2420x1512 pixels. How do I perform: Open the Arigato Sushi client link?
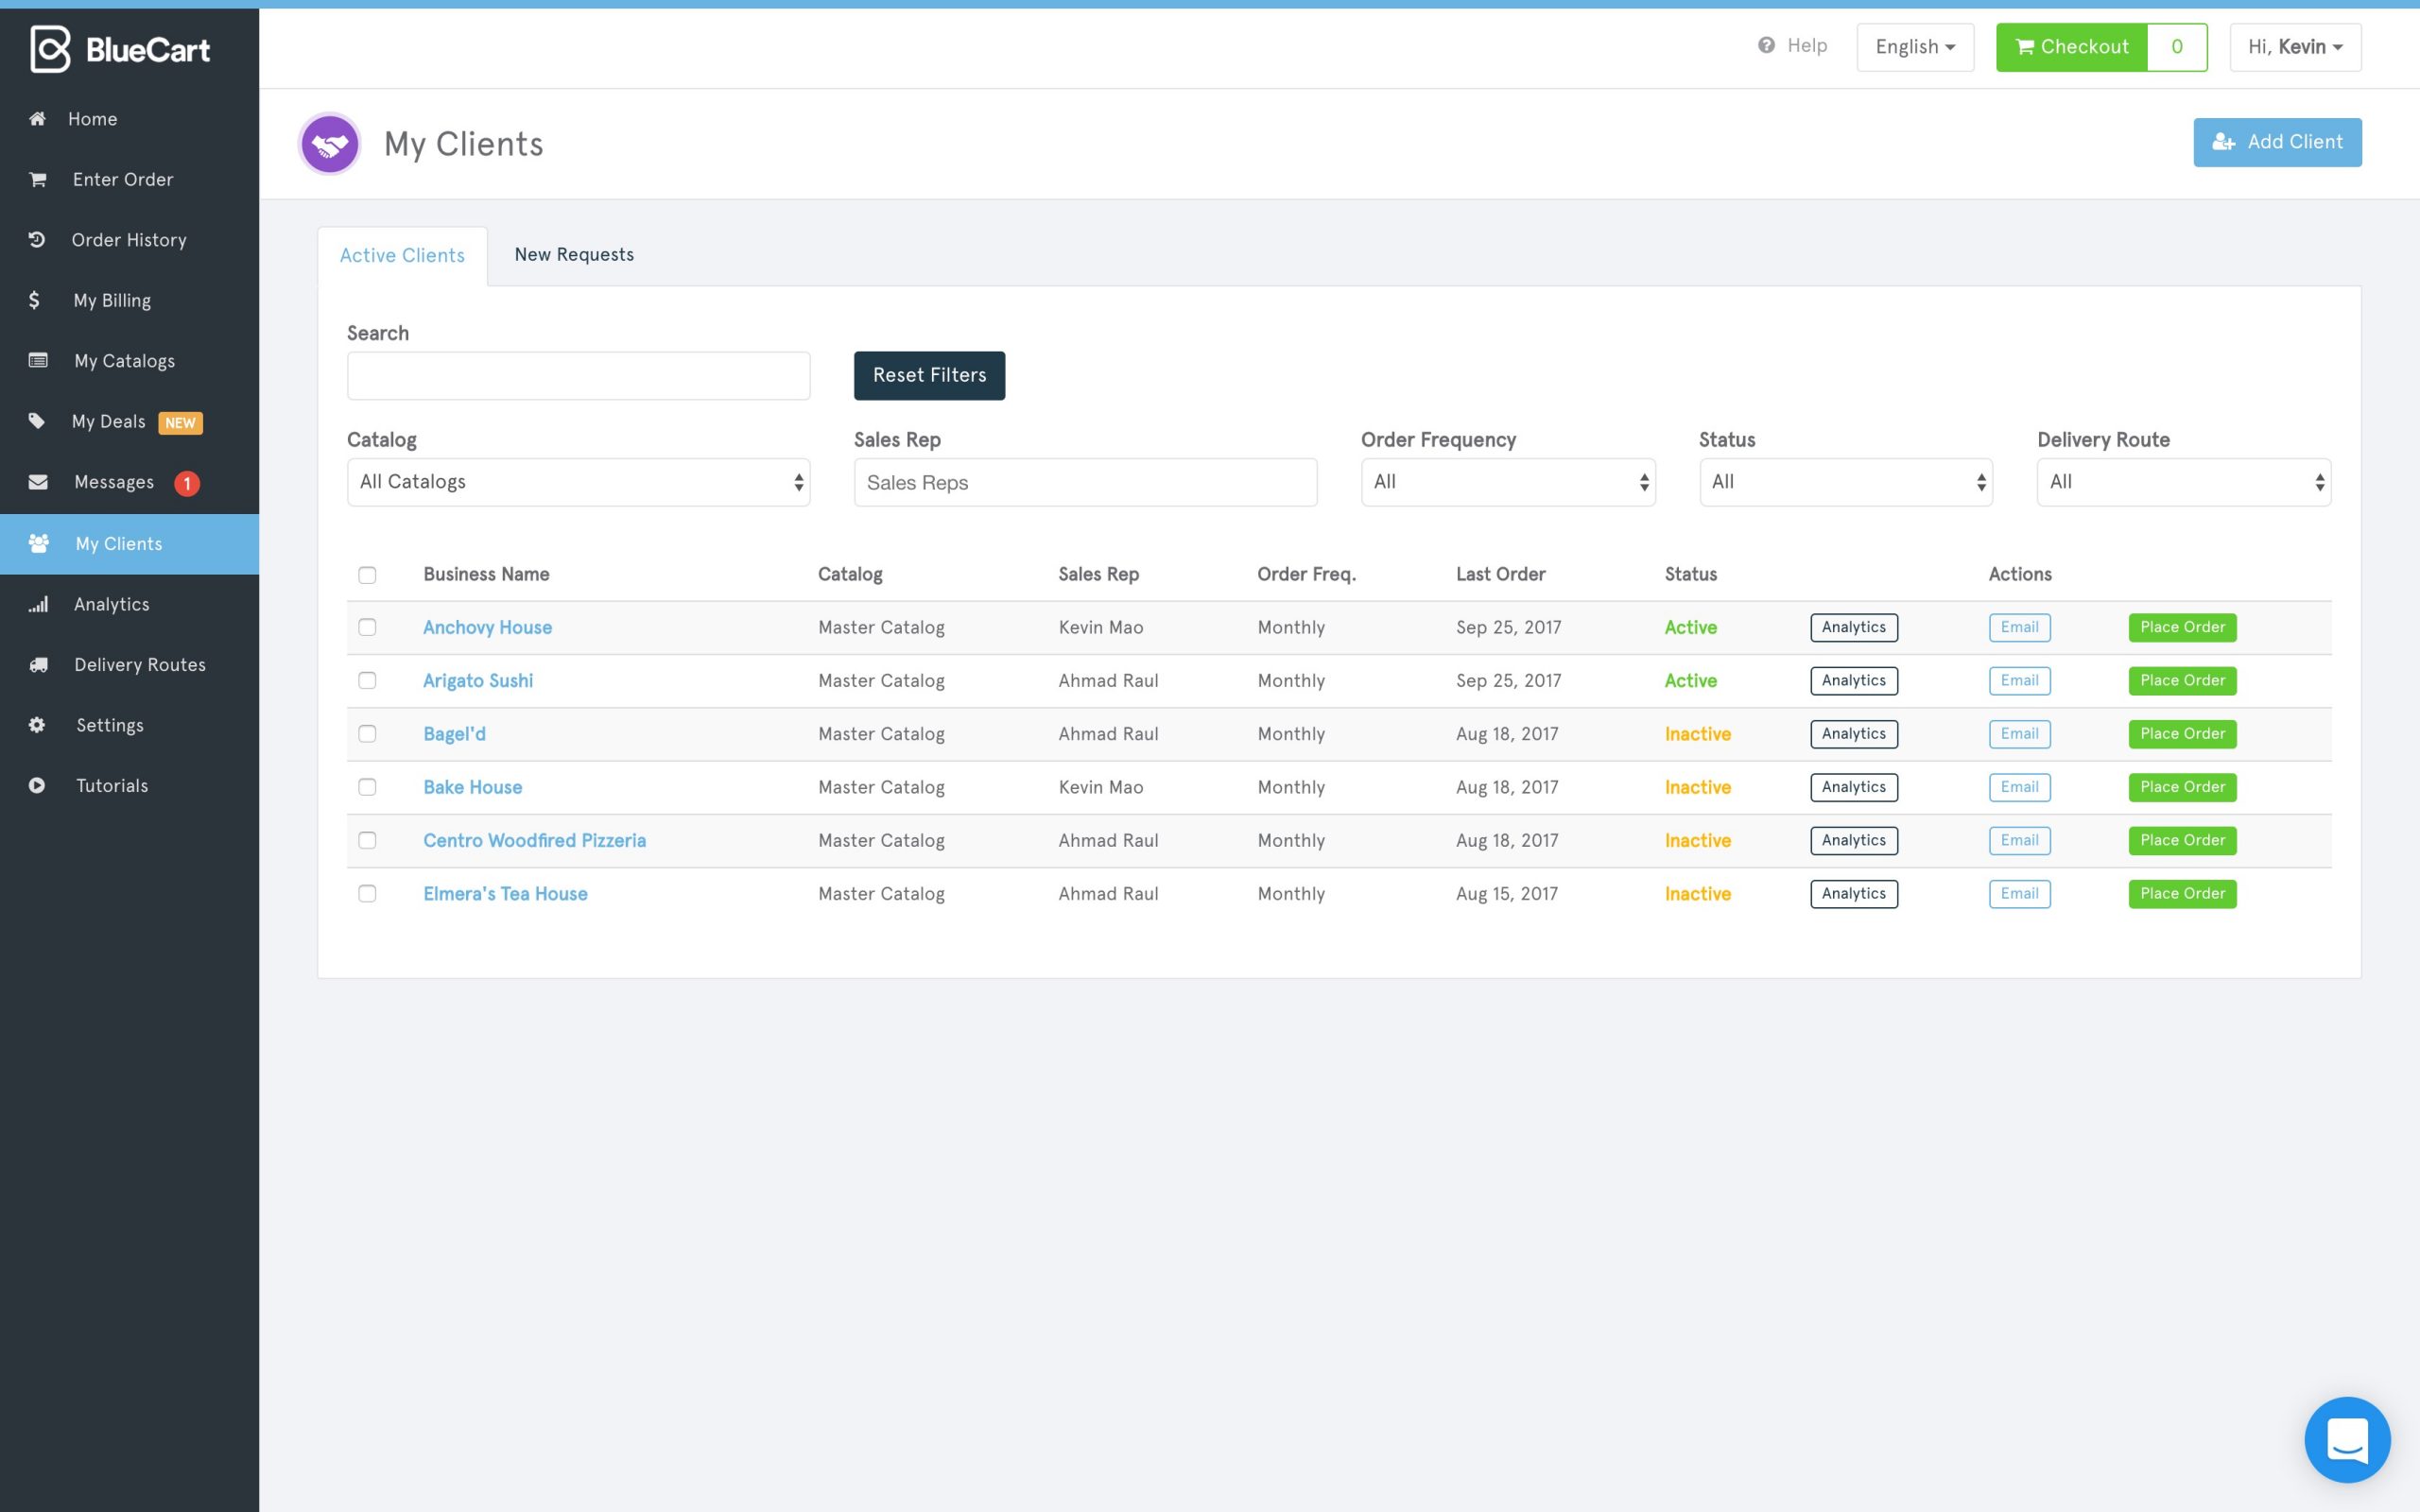pos(478,681)
